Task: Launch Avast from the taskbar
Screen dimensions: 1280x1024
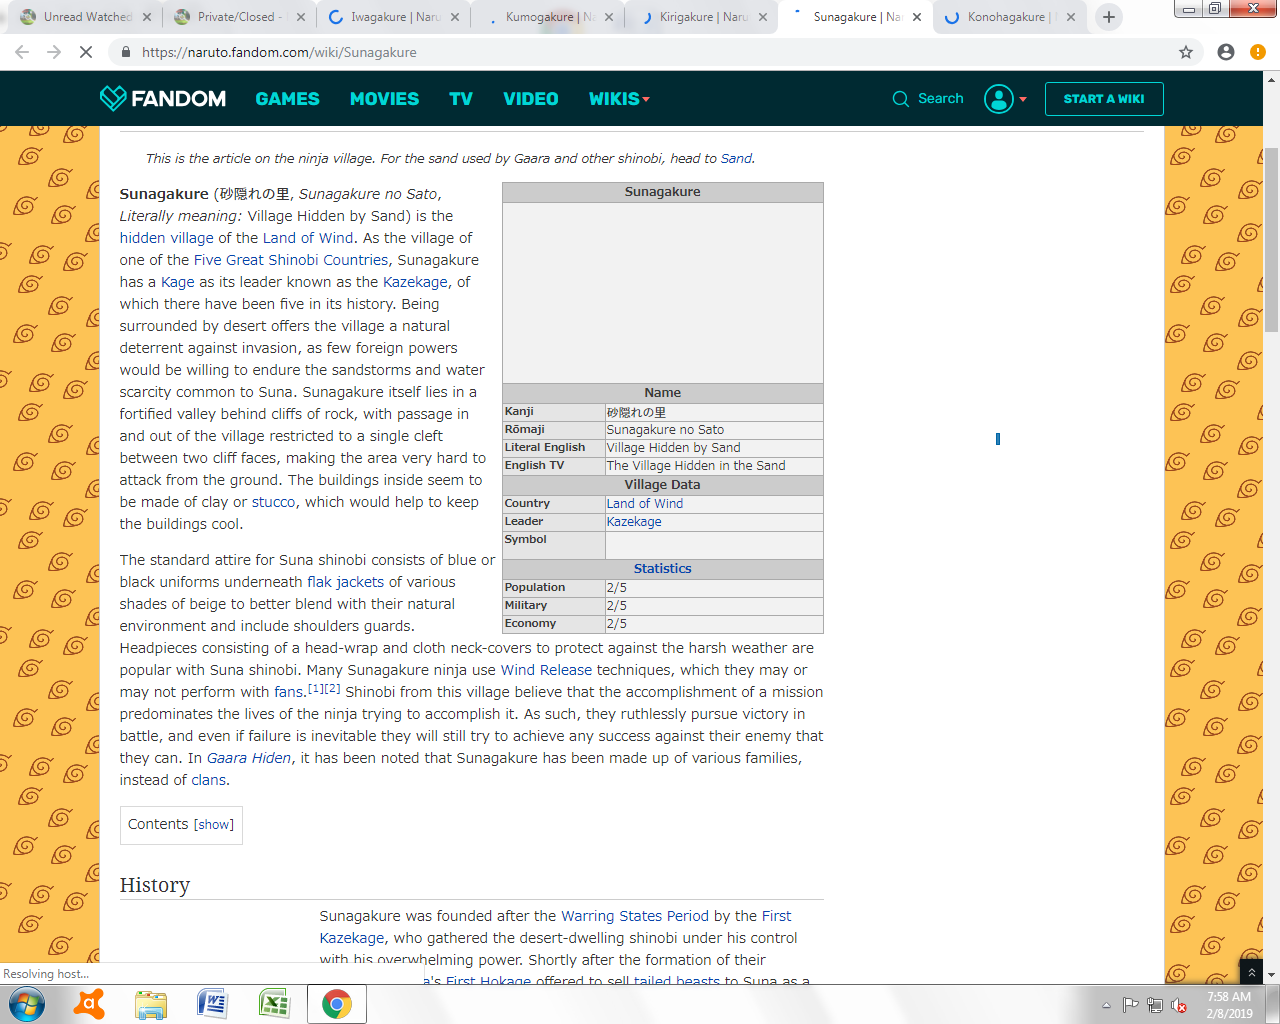Action: [x=90, y=1004]
